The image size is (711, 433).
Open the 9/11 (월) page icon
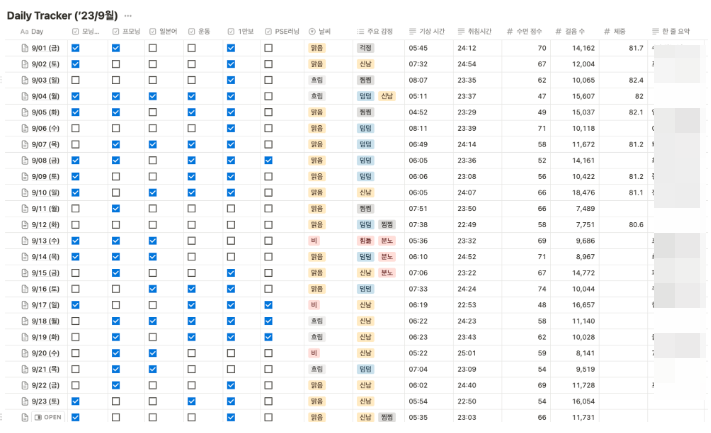(25, 209)
